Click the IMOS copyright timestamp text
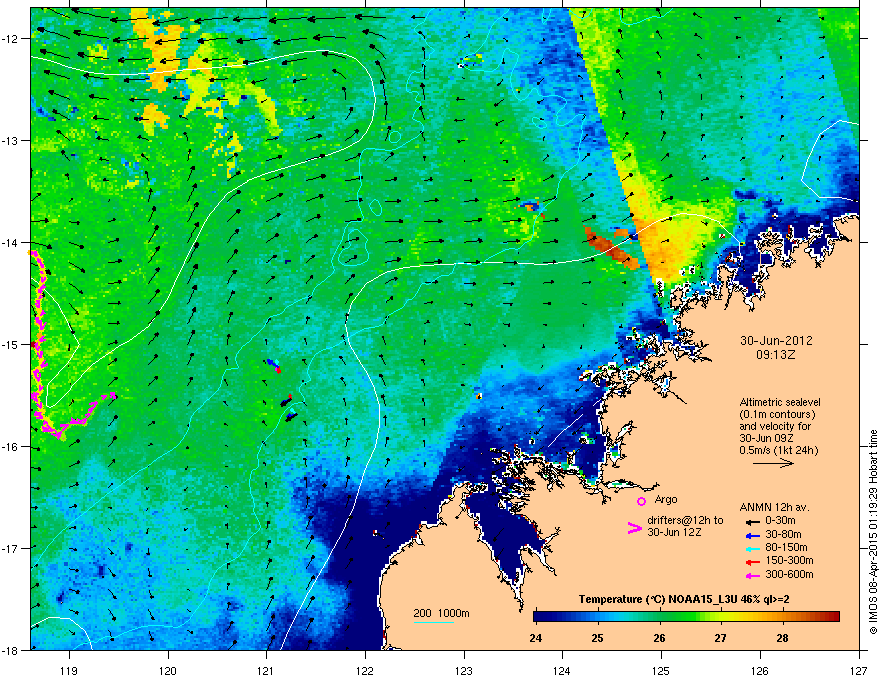Screen dimensions: 880x680 tap(873, 532)
